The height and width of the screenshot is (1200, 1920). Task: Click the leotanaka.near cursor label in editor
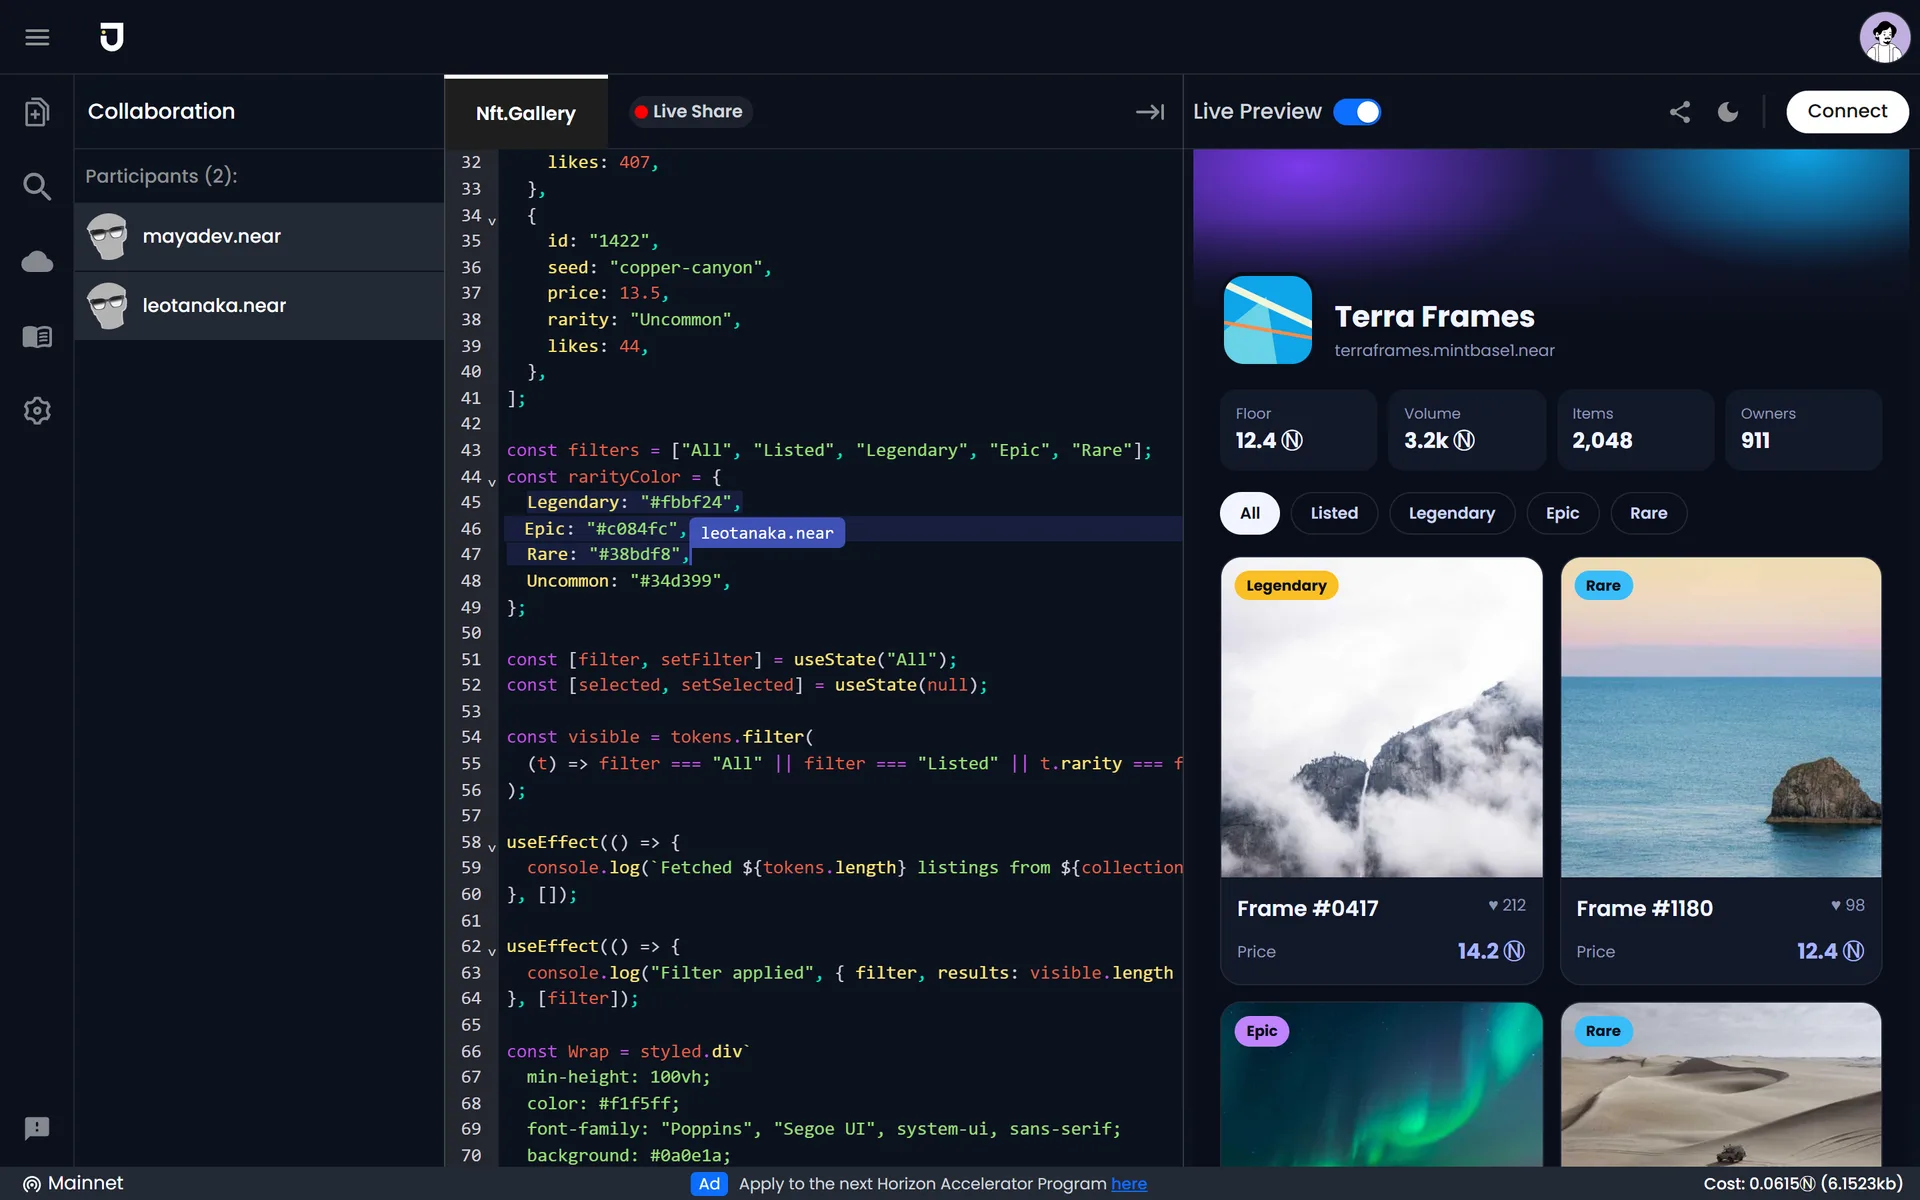767,533
